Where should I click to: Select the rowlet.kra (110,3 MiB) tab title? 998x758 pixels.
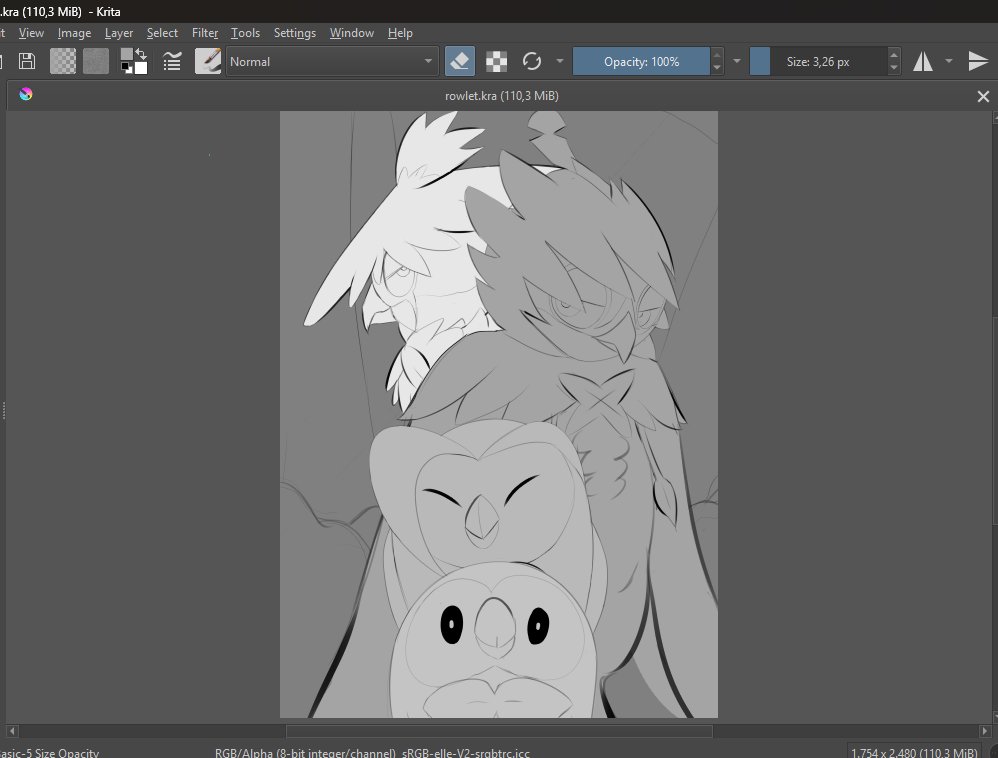click(502, 96)
